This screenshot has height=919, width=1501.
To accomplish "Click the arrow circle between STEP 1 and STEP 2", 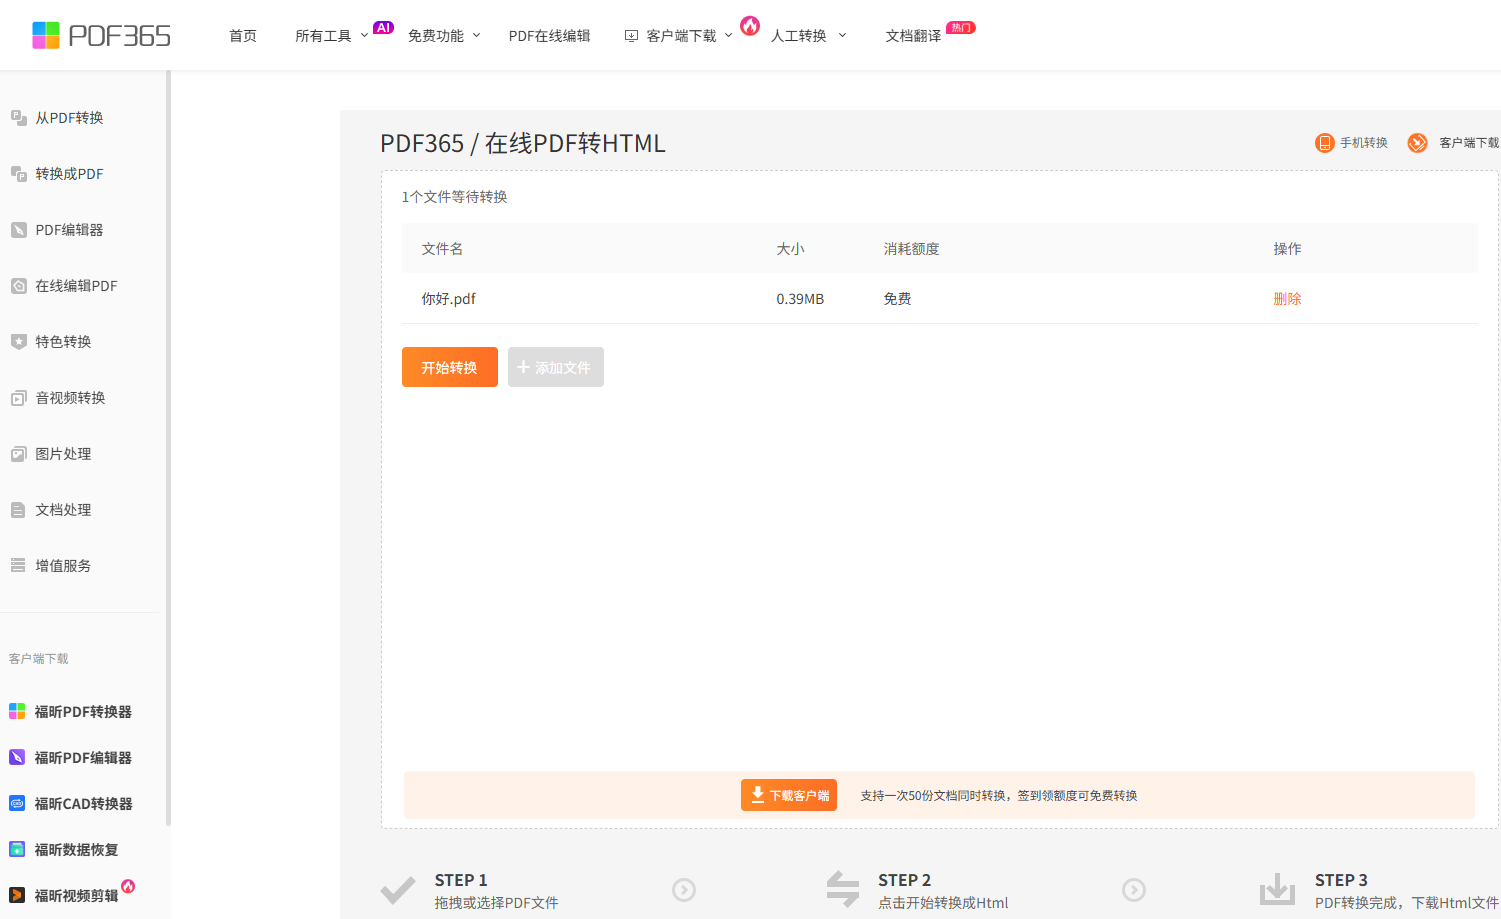I will tap(684, 890).
